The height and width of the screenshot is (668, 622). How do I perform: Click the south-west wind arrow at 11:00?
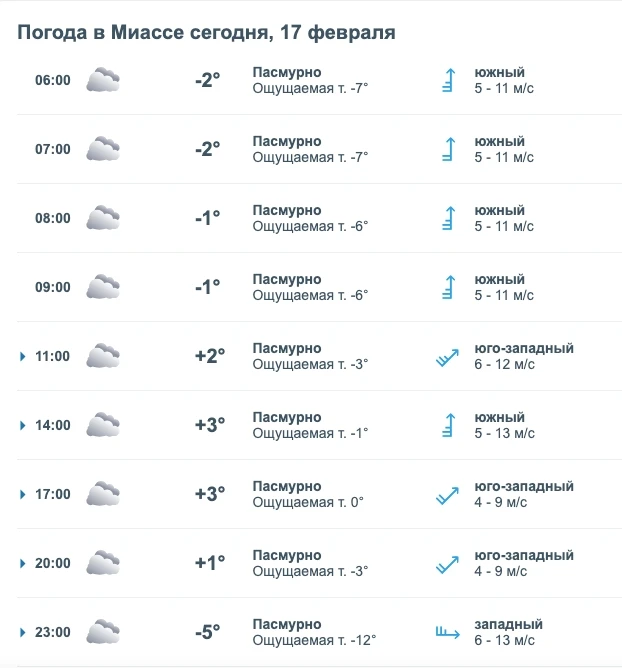(x=447, y=357)
